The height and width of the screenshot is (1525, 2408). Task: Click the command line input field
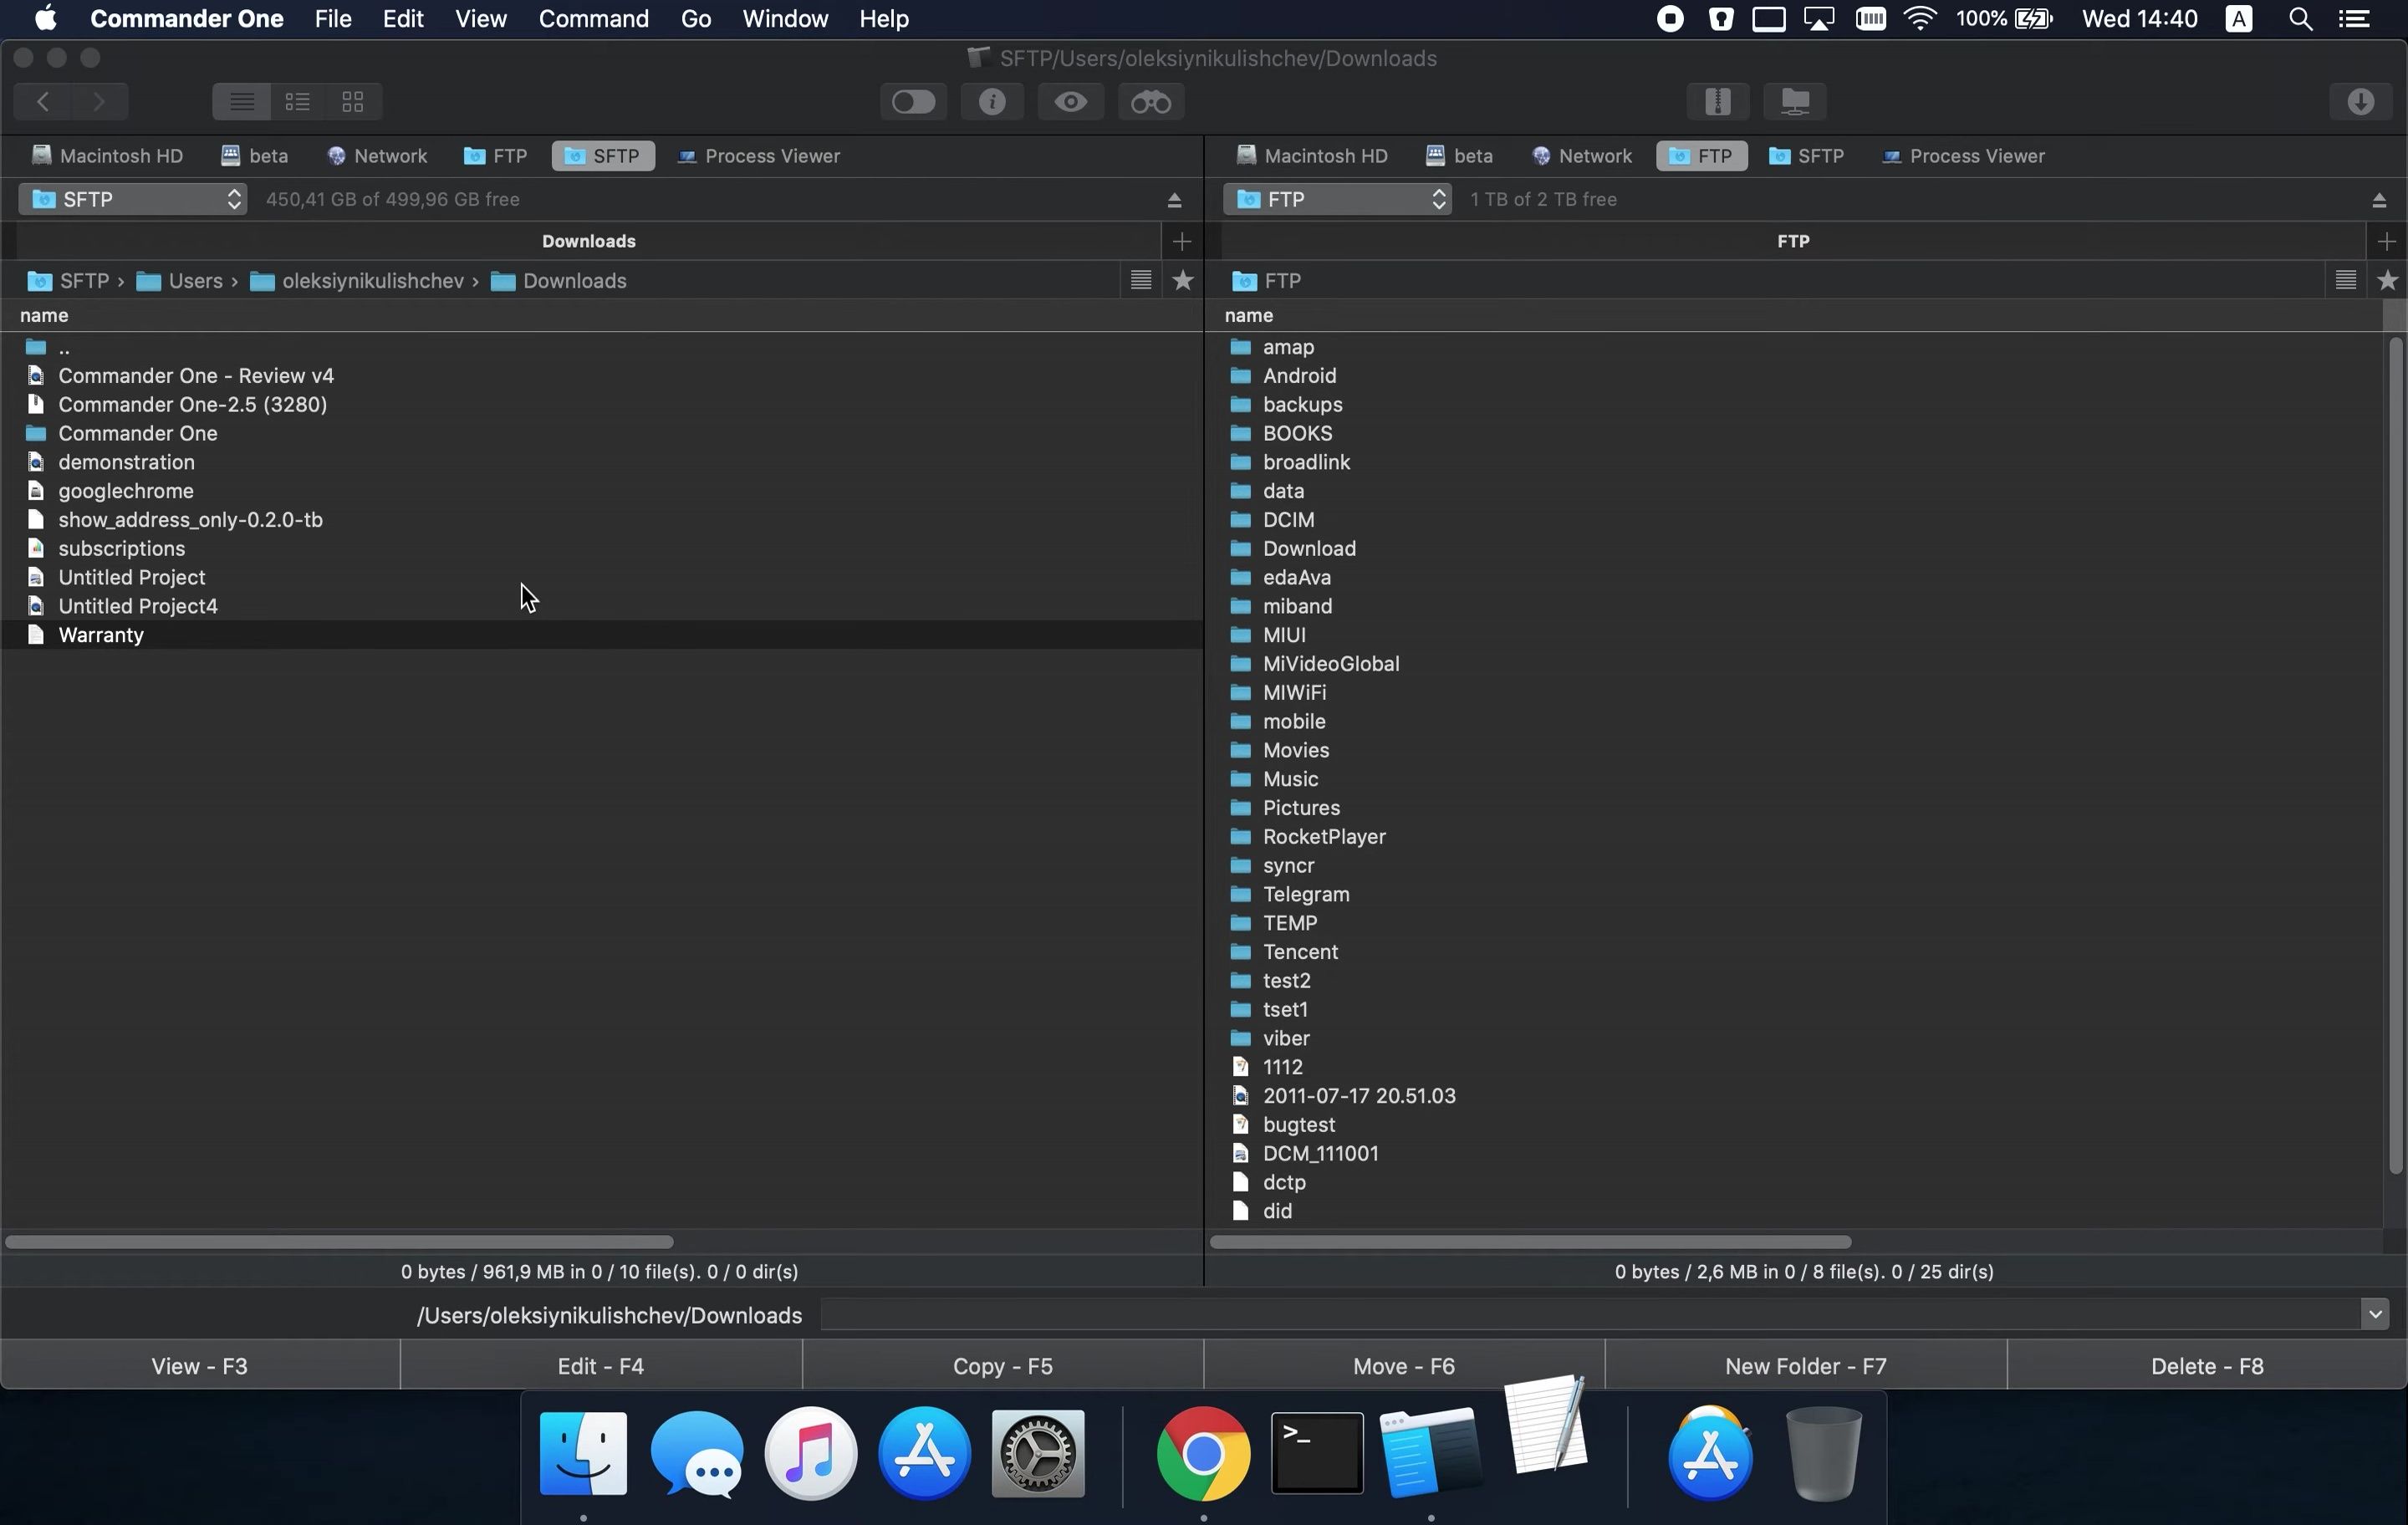coord(1590,1315)
